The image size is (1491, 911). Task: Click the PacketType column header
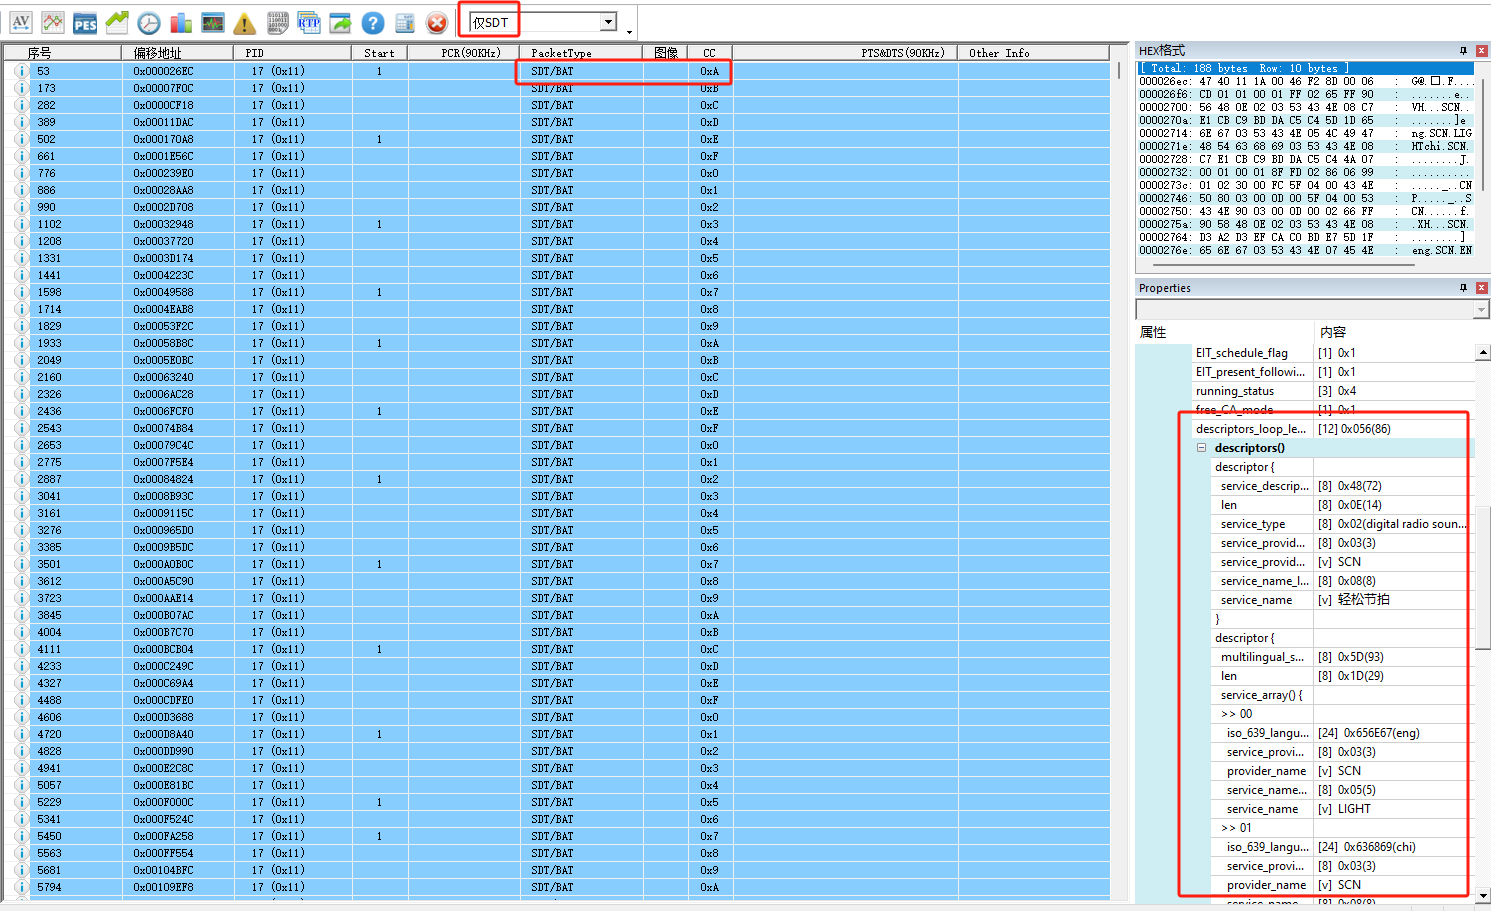pyautogui.click(x=561, y=53)
